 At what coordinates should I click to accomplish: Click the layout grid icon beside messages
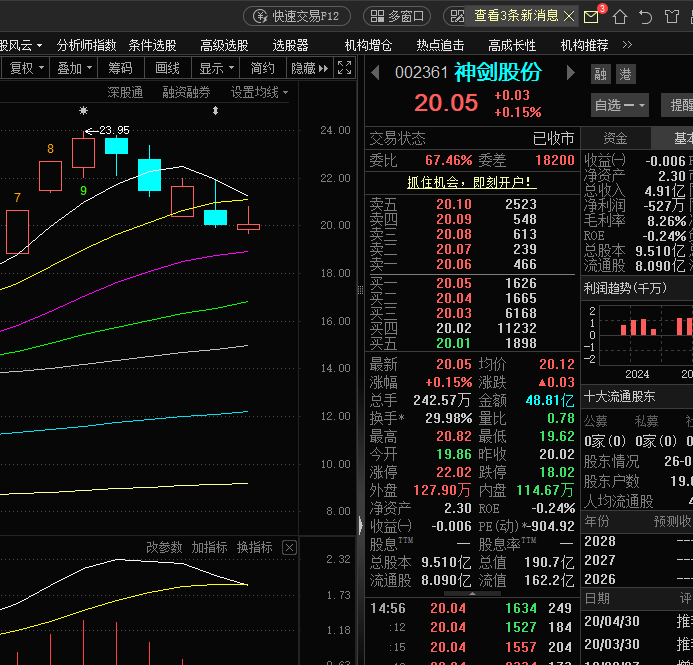[x=457, y=16]
